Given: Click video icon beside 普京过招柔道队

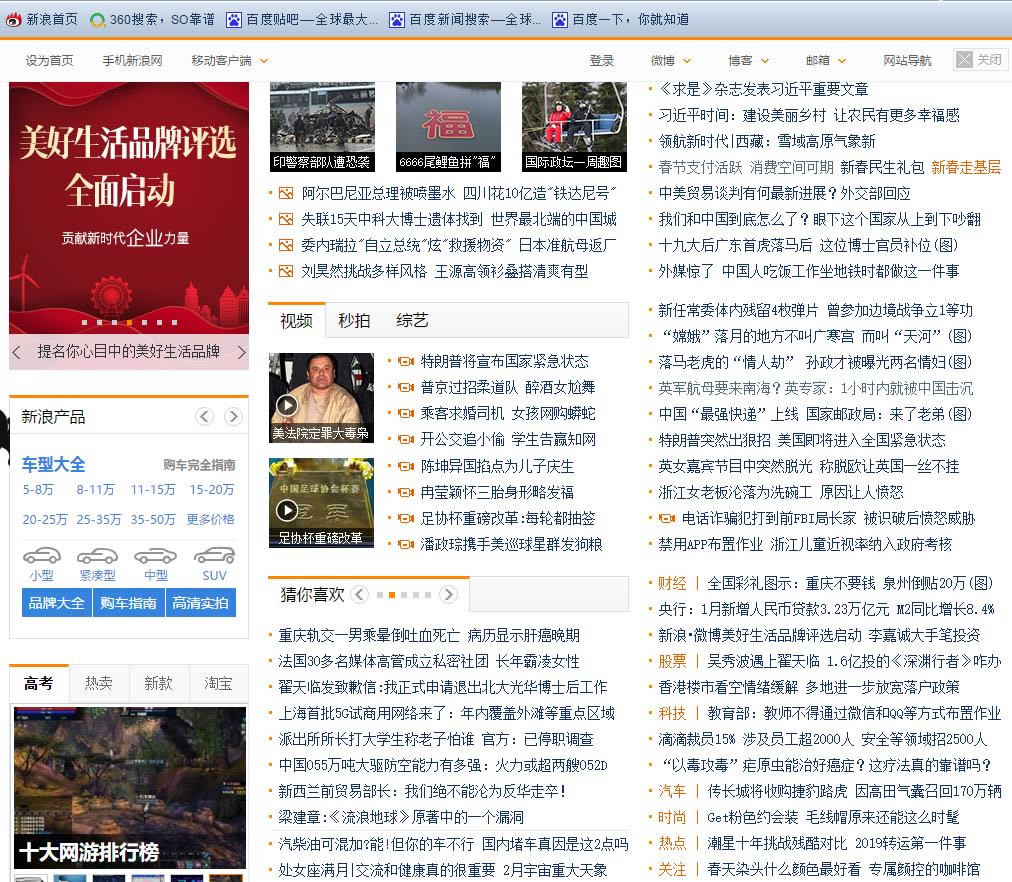Looking at the screenshot, I should [405, 387].
